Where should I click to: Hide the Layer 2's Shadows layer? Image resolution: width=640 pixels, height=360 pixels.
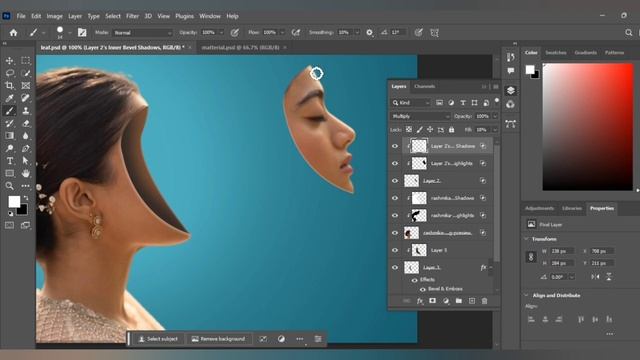(x=395, y=146)
